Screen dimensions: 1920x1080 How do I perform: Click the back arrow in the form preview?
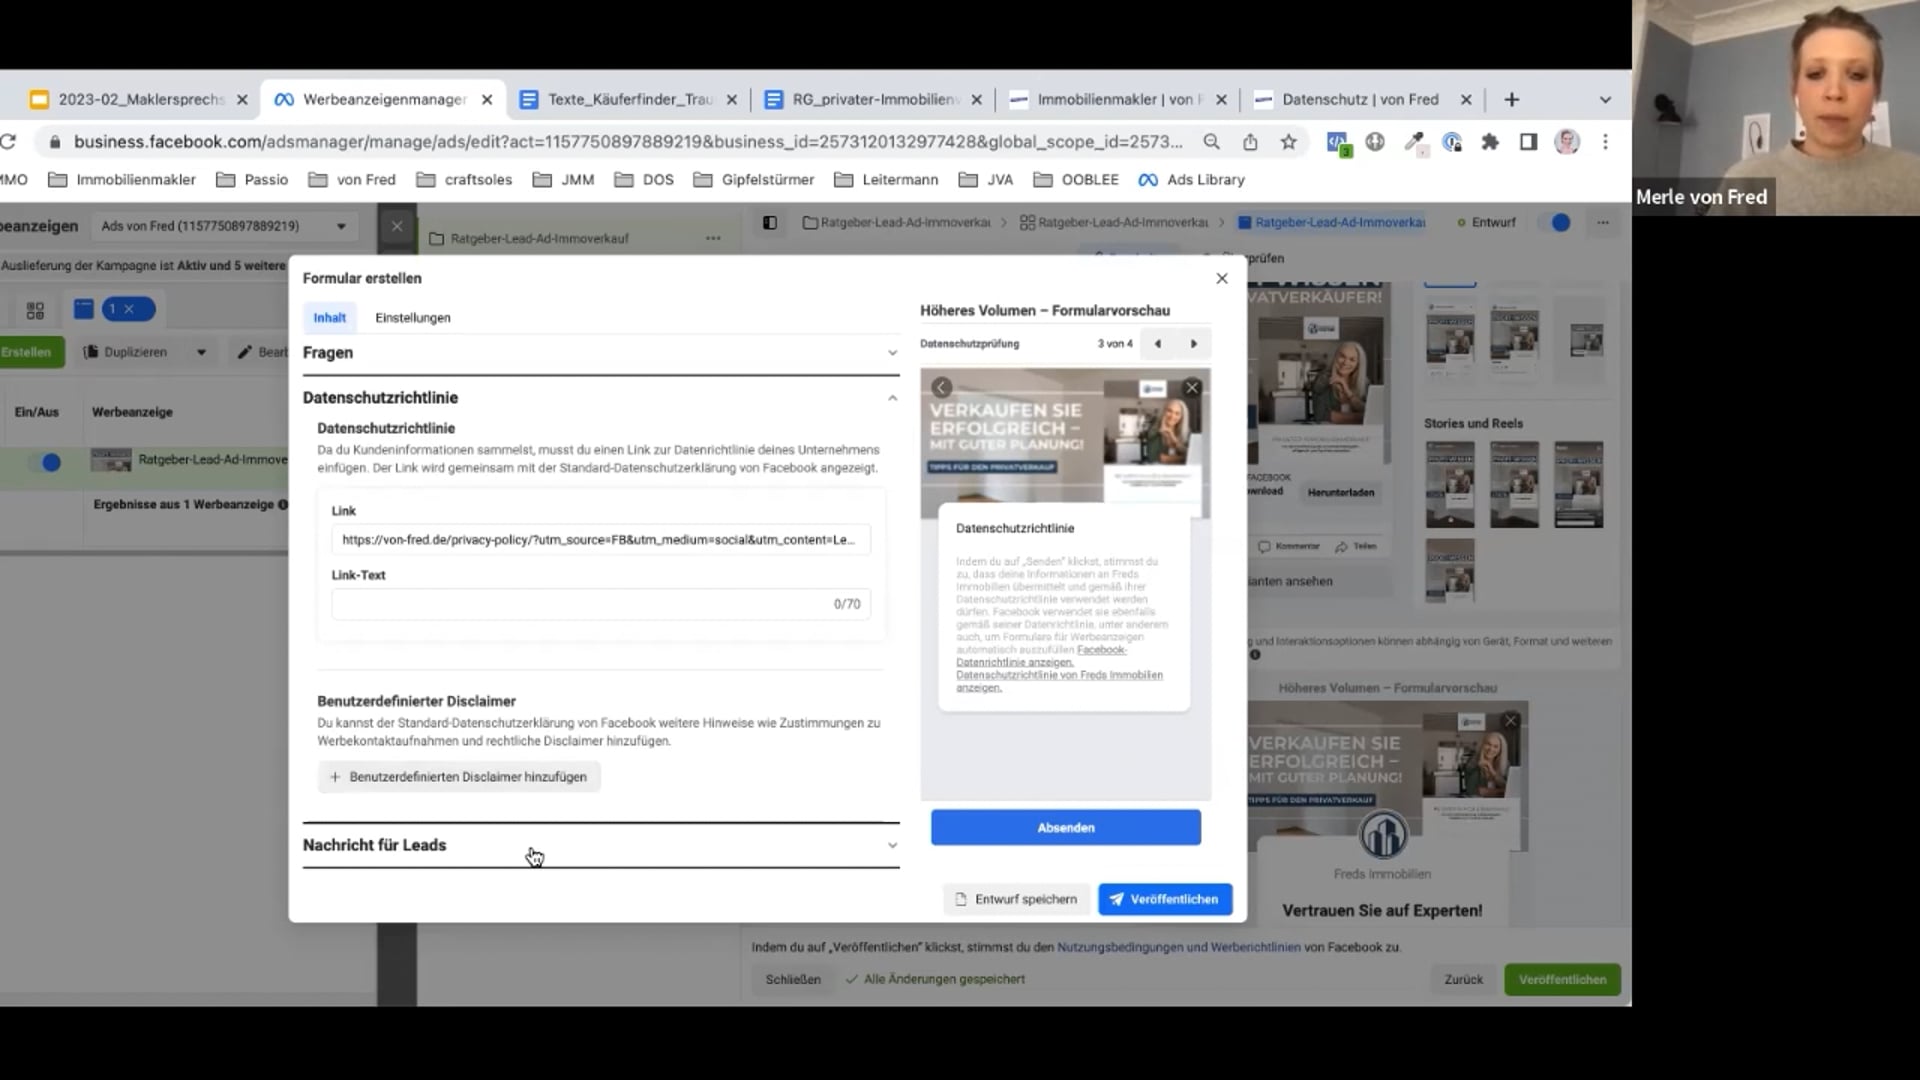coord(941,388)
